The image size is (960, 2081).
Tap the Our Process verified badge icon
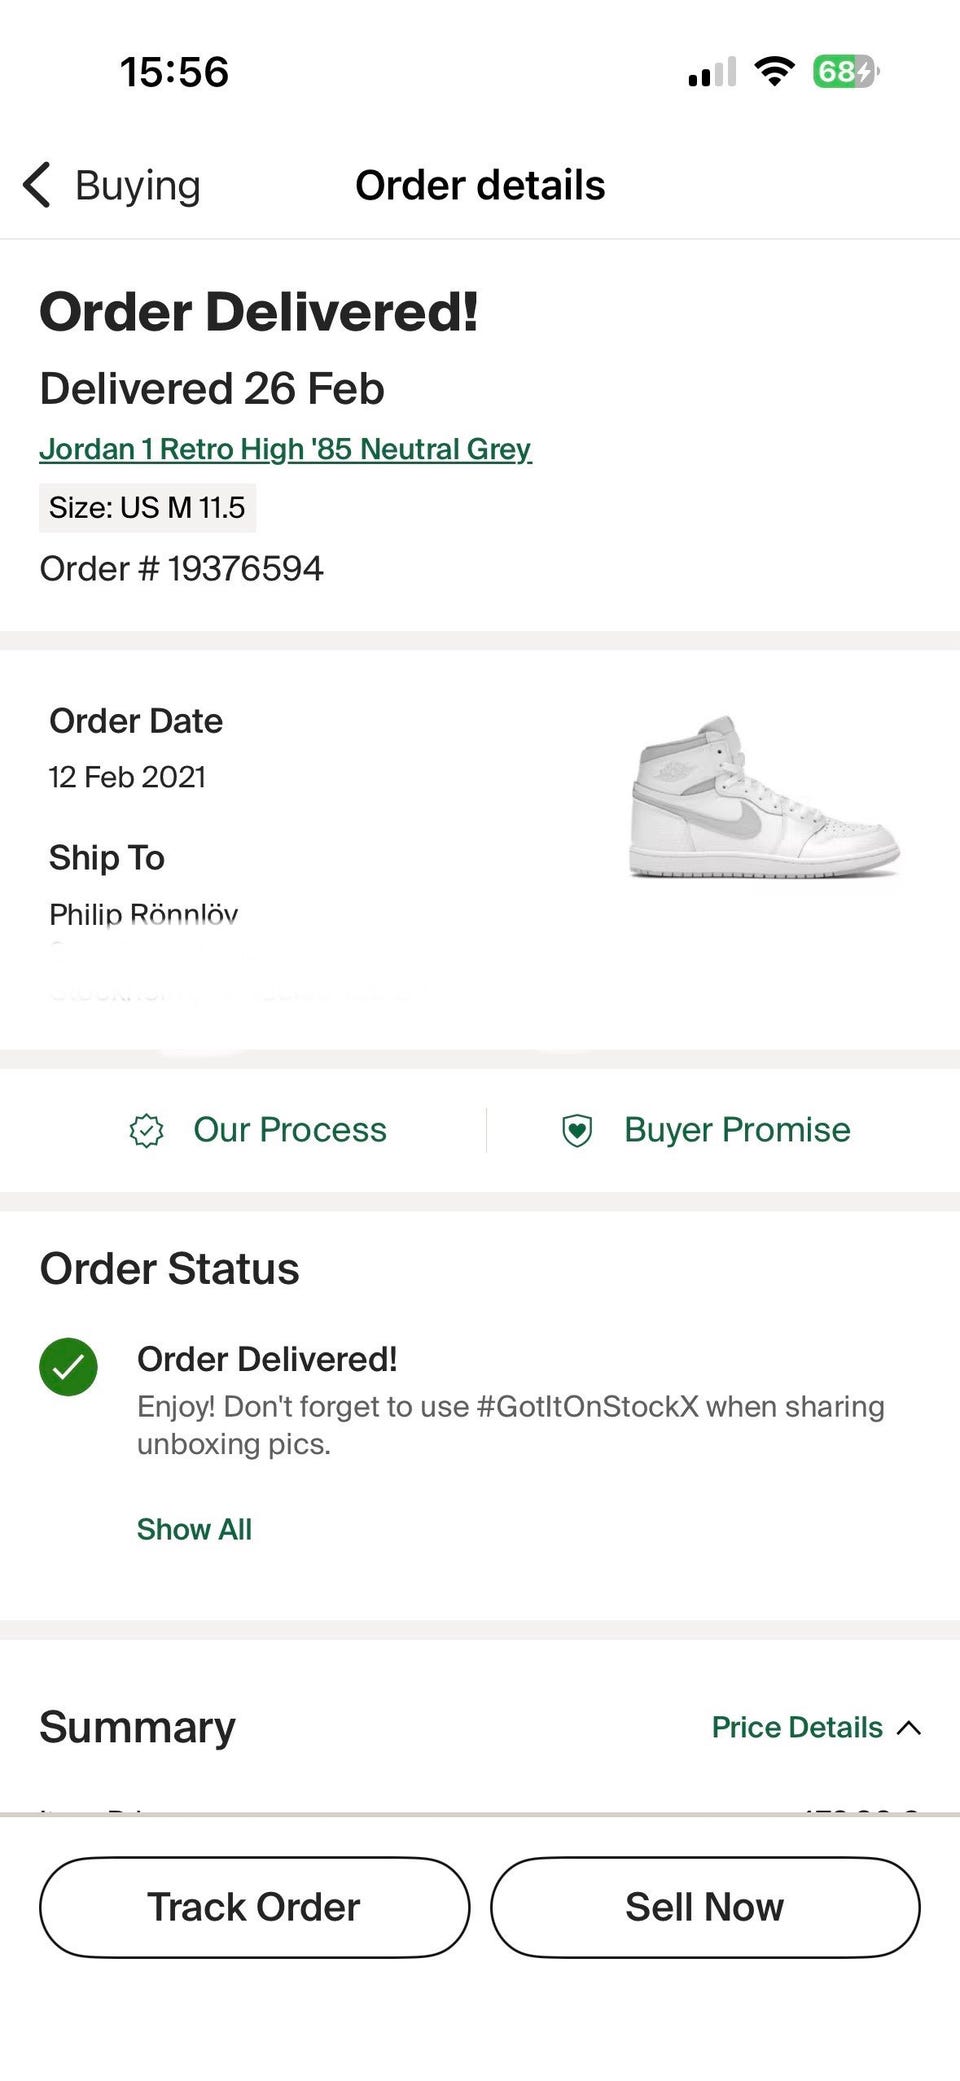(x=147, y=1130)
